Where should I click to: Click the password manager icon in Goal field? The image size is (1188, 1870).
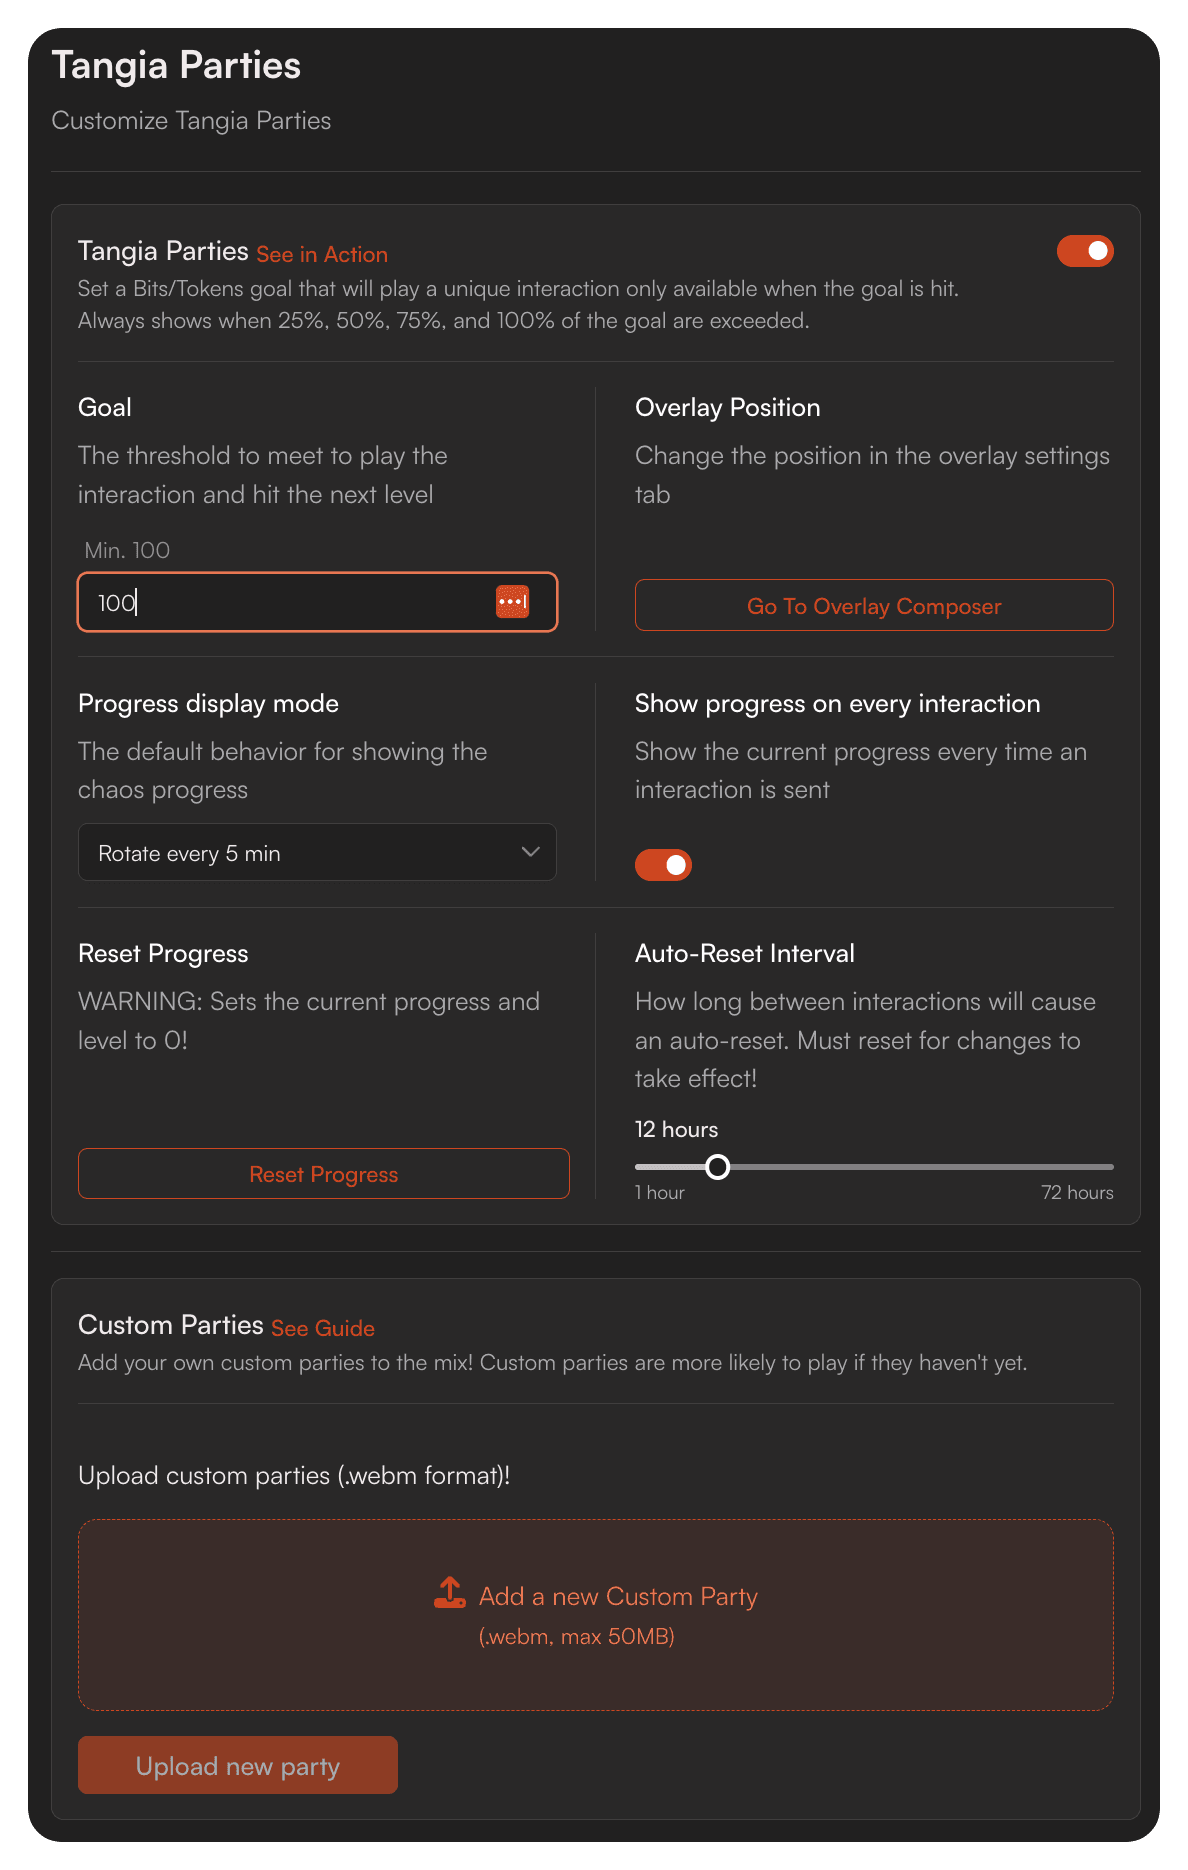512,602
